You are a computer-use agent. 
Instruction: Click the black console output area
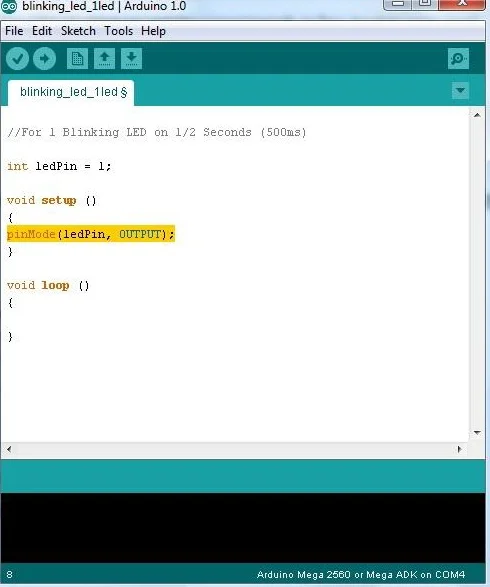(243, 528)
